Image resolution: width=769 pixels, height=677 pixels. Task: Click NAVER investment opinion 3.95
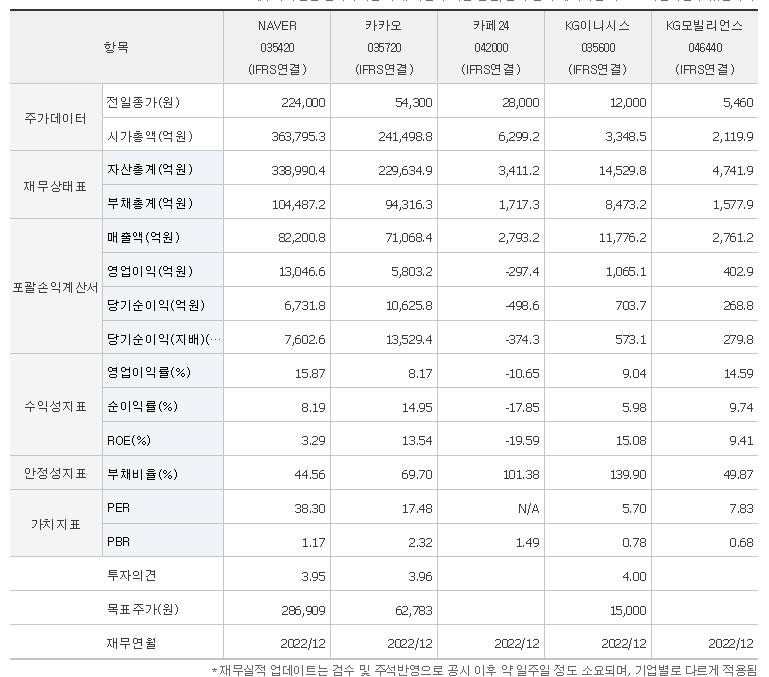(x=313, y=576)
